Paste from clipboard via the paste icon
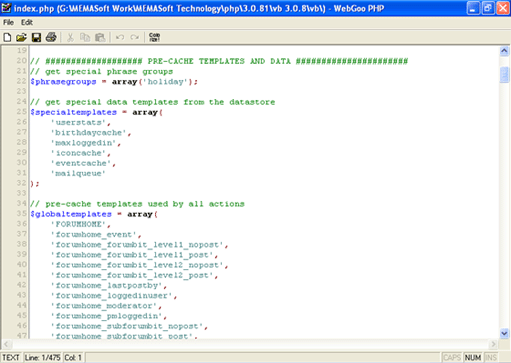 [x=100, y=37]
